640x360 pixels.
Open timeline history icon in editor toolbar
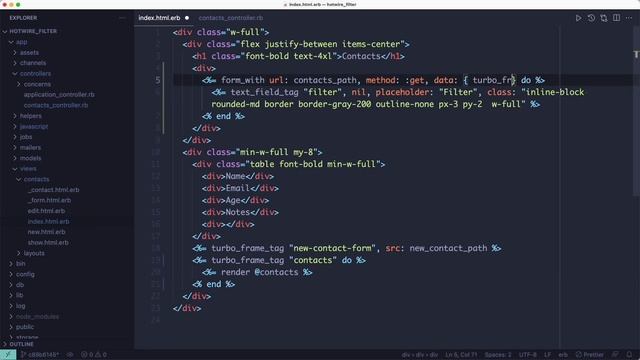click(x=591, y=18)
